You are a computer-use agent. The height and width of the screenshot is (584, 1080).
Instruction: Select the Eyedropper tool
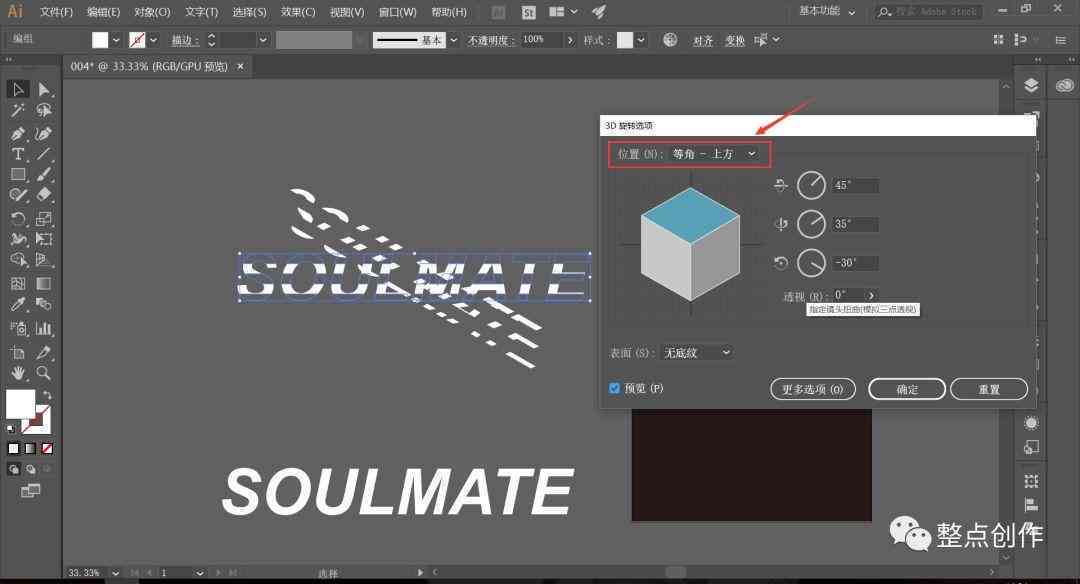point(18,304)
